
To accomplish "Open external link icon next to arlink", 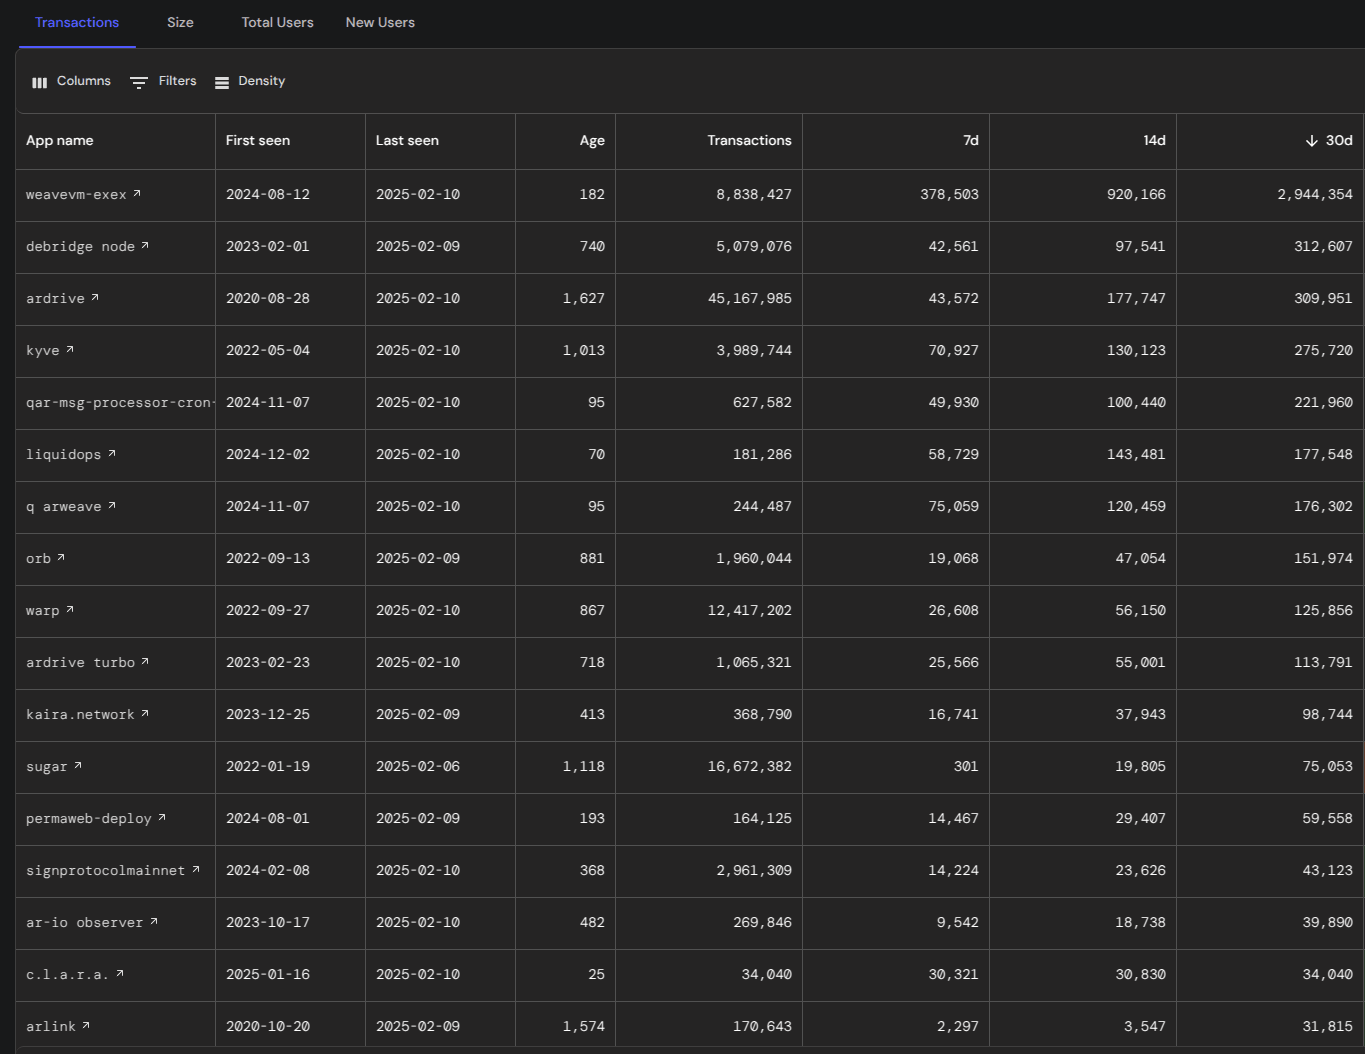I will [x=86, y=1025].
